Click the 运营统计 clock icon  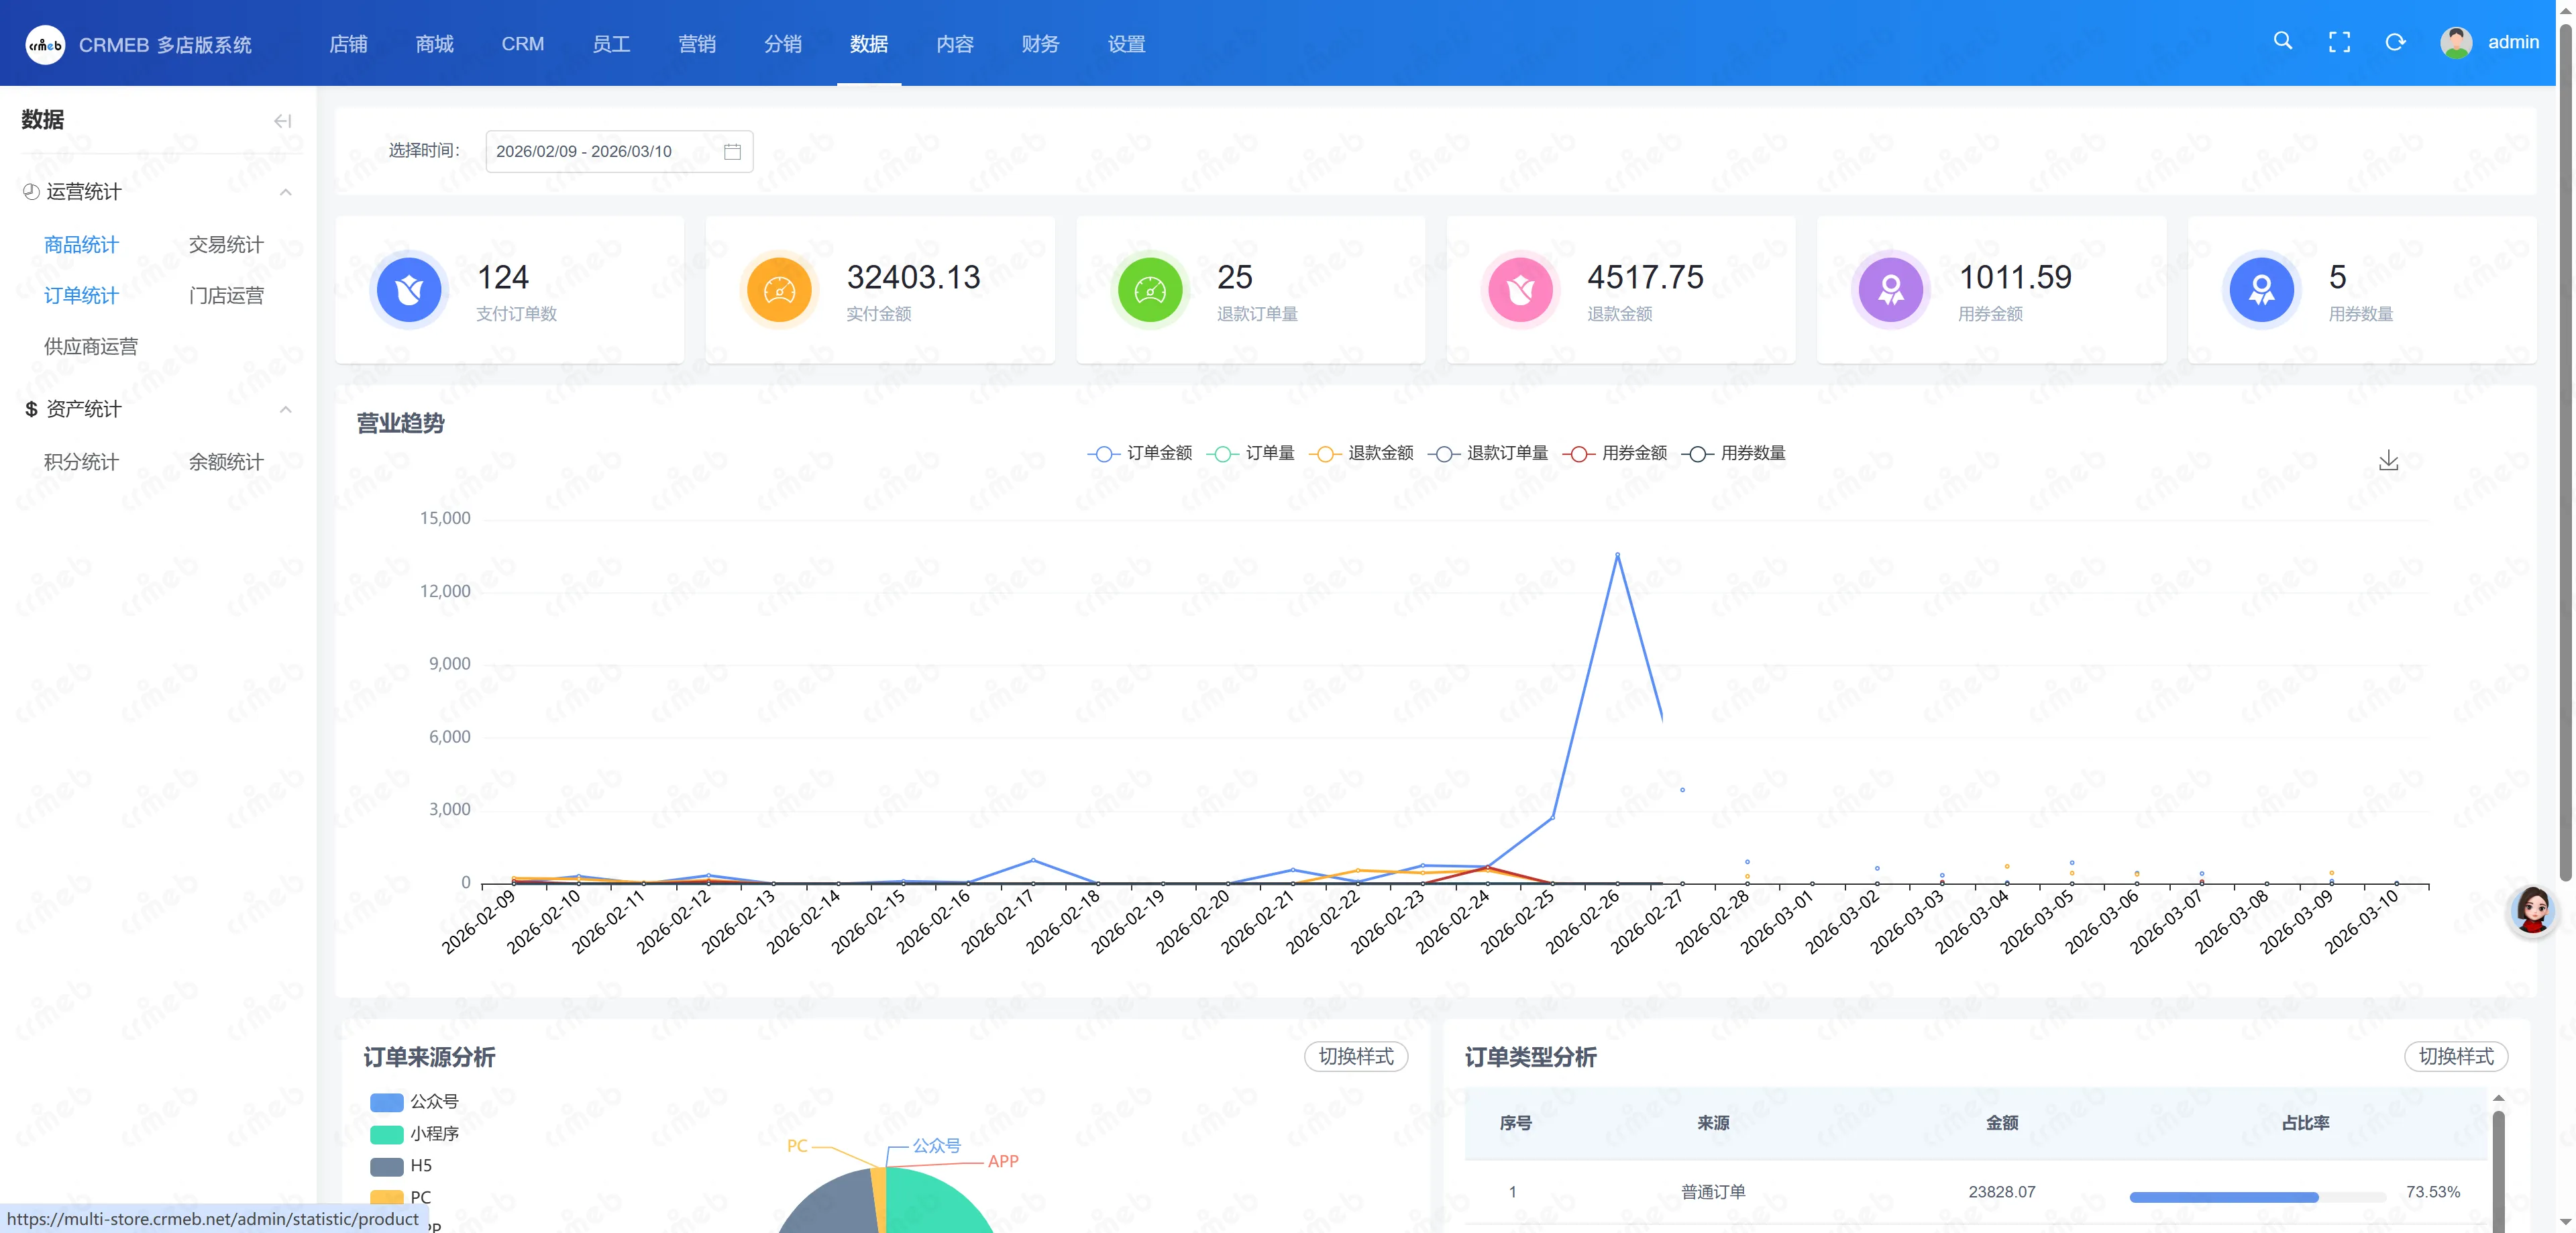[x=31, y=192]
